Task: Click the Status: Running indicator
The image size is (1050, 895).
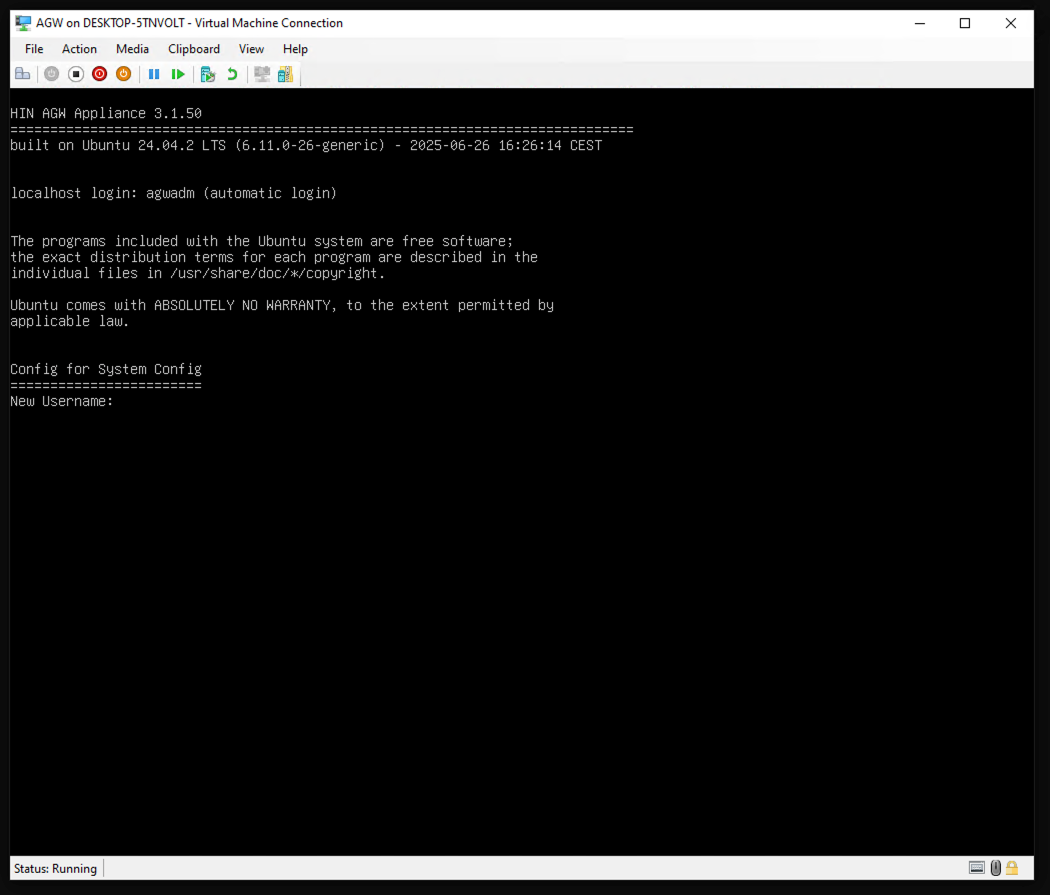Action: pyautogui.click(x=55, y=868)
